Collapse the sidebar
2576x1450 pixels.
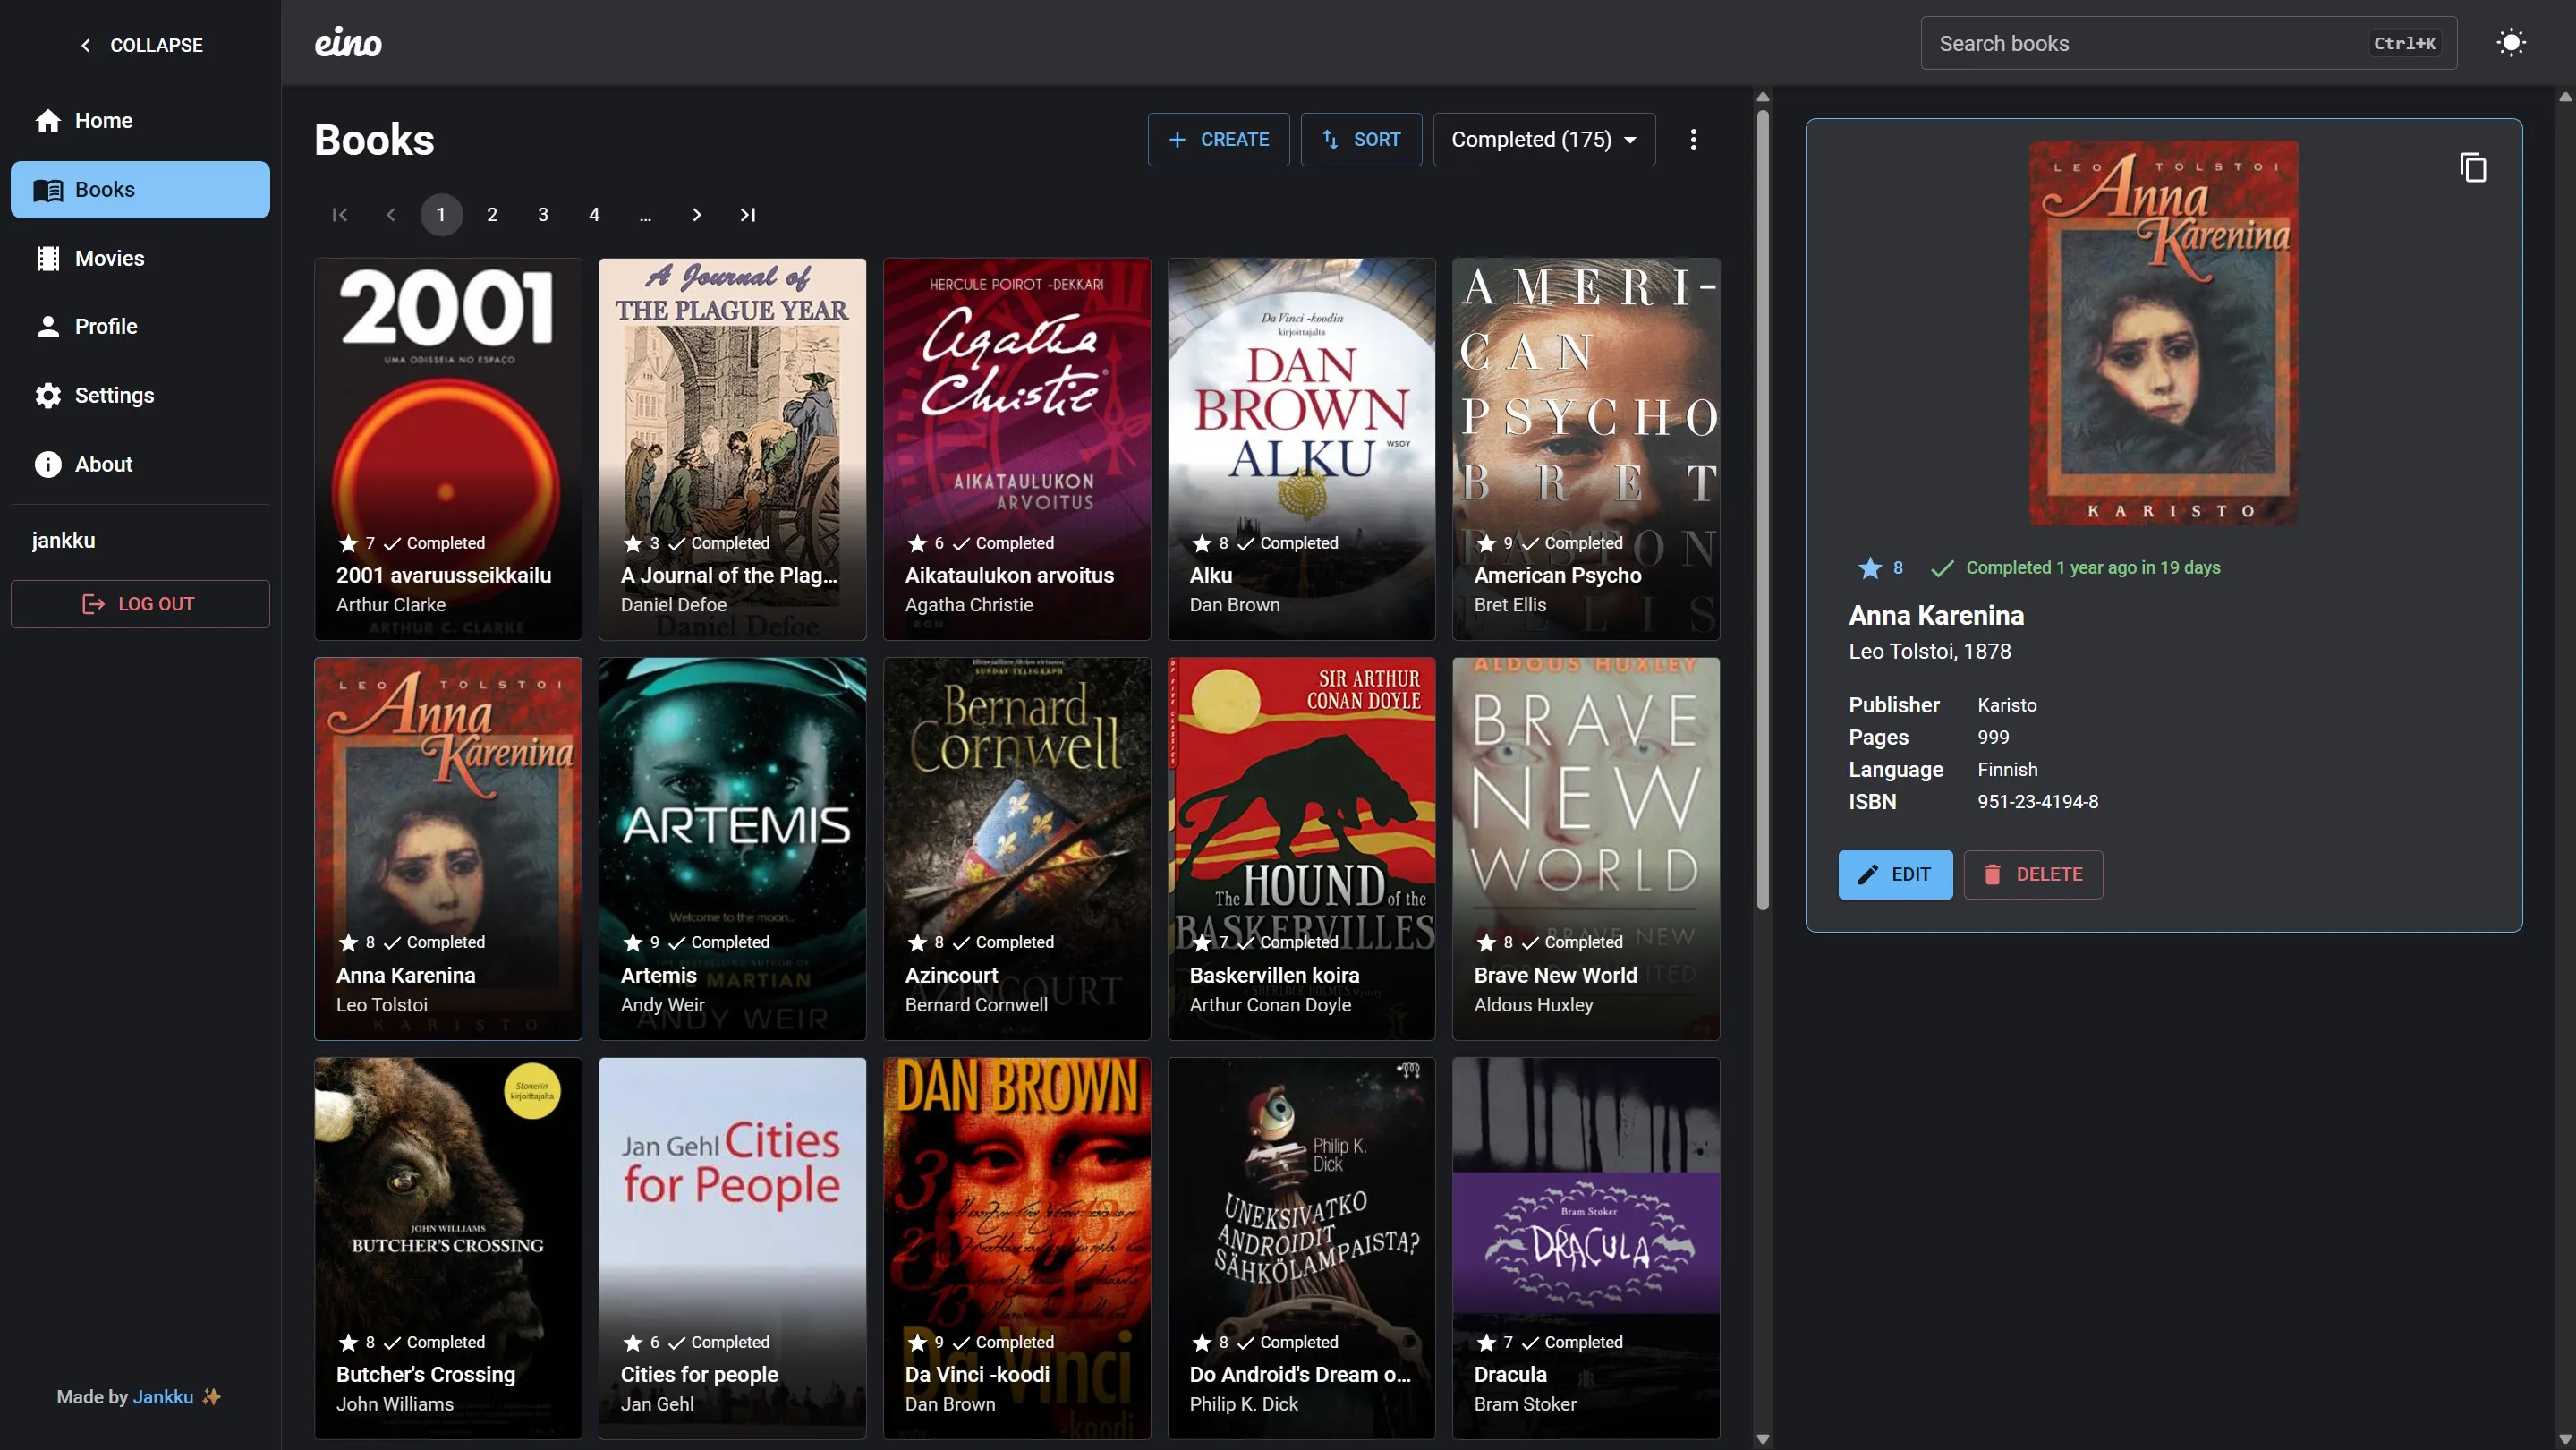click(141, 45)
